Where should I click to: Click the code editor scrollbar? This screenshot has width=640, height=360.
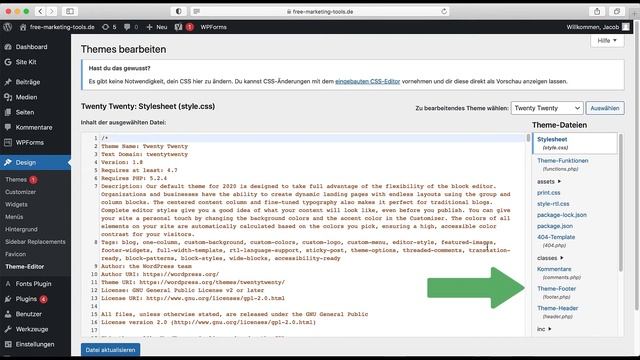click(528, 138)
